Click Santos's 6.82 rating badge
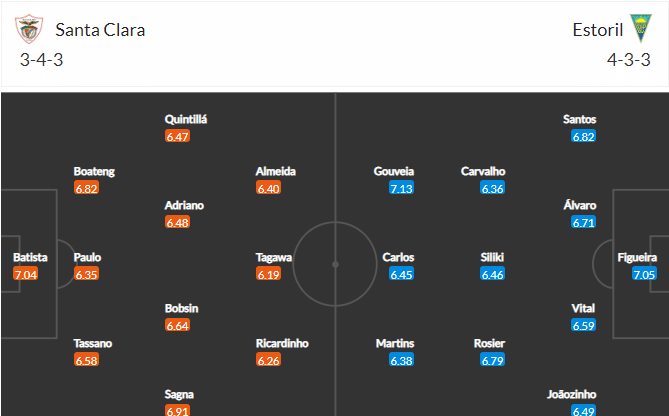The image size is (669, 416). click(x=584, y=137)
